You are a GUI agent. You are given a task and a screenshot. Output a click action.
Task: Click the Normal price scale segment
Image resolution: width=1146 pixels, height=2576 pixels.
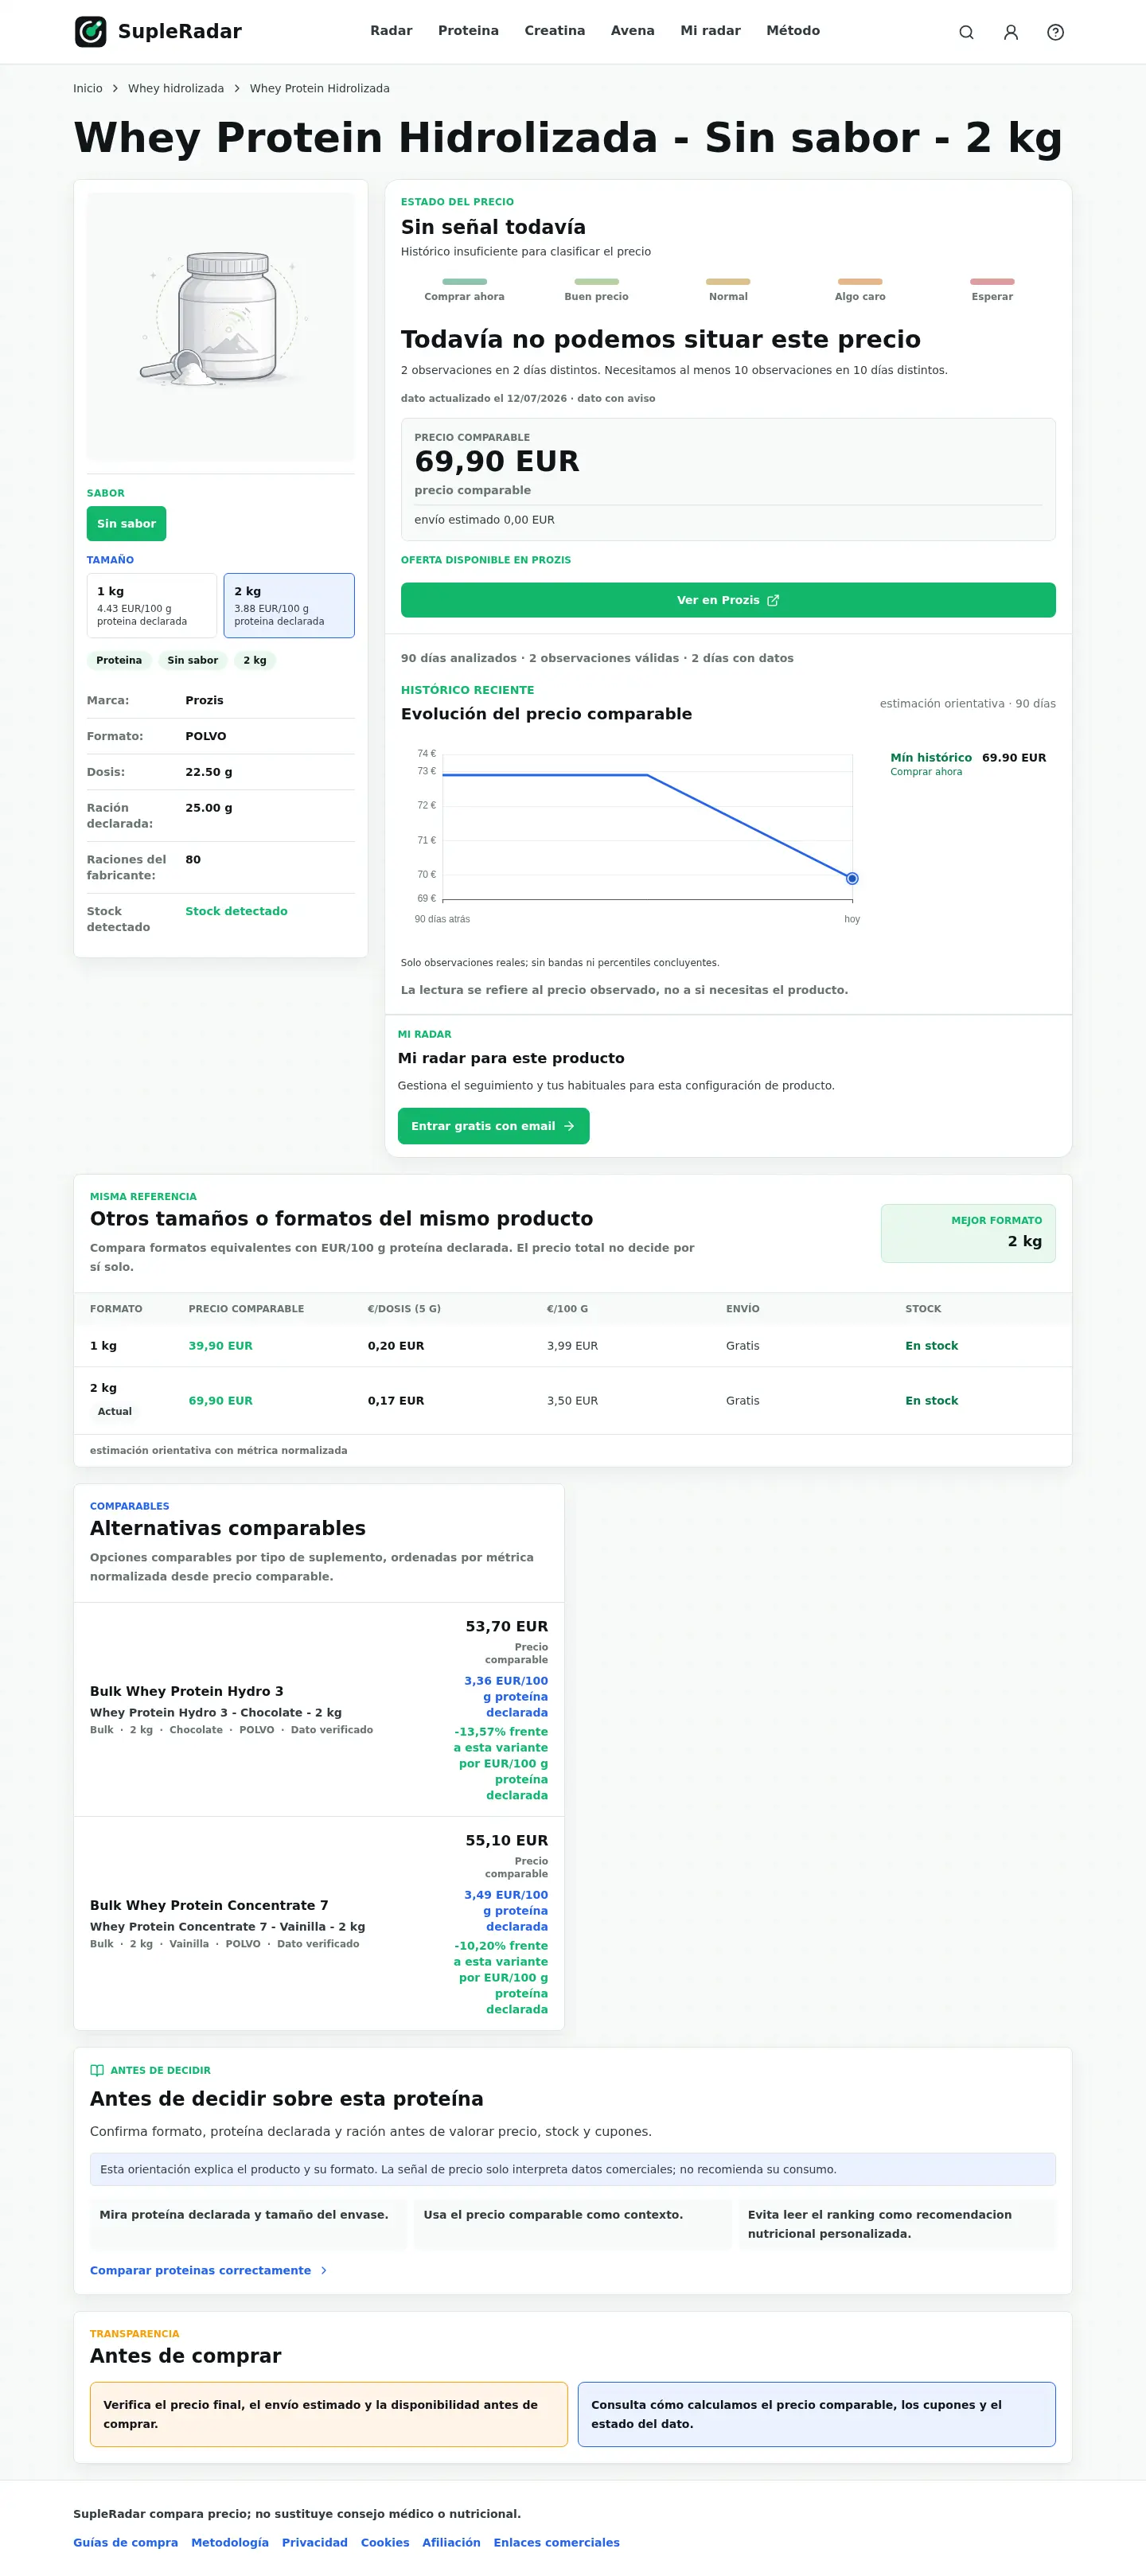click(x=728, y=289)
